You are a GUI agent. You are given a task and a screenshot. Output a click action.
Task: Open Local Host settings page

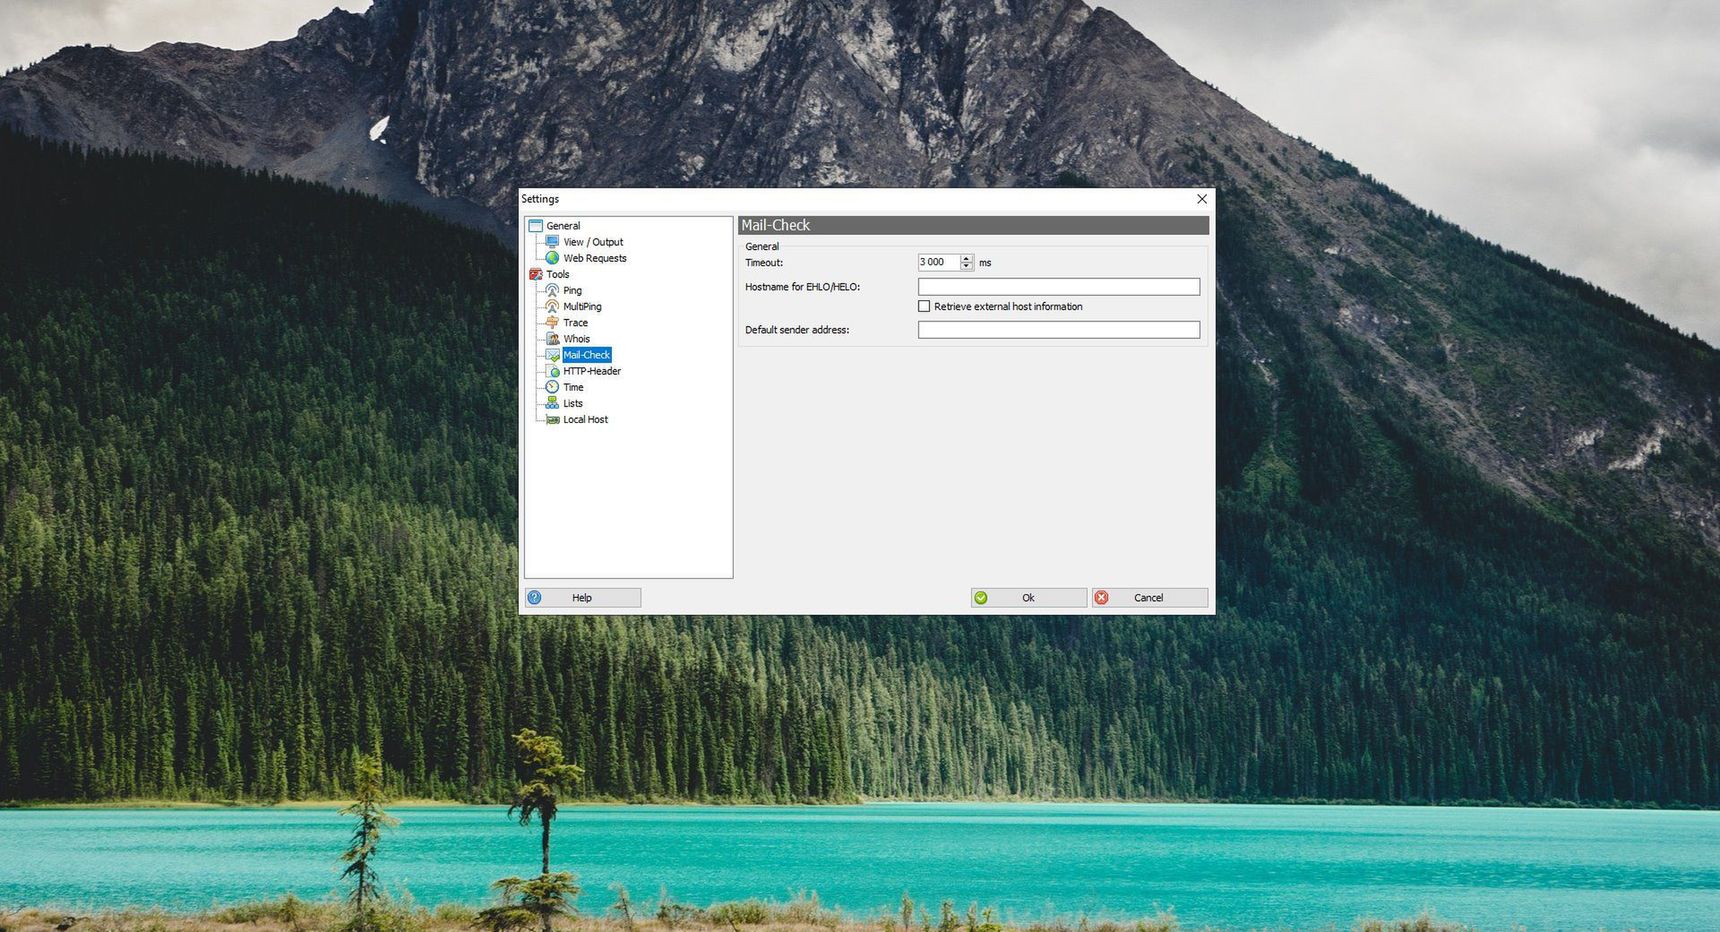(x=585, y=420)
